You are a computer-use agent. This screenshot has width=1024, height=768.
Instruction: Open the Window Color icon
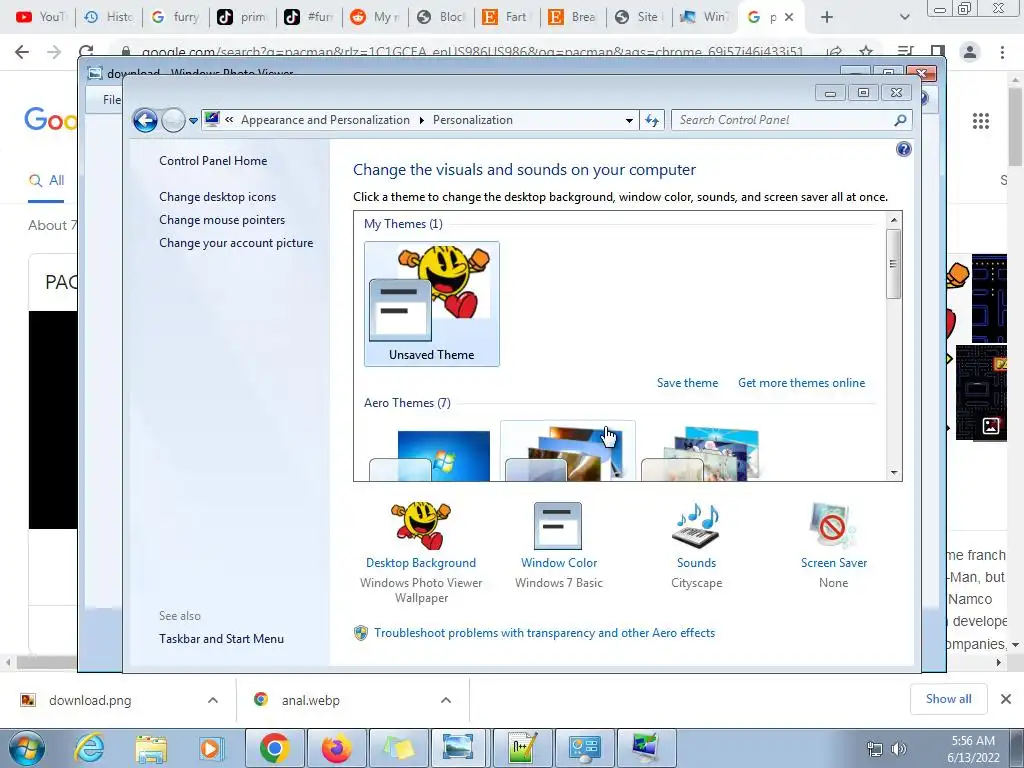[x=558, y=525]
